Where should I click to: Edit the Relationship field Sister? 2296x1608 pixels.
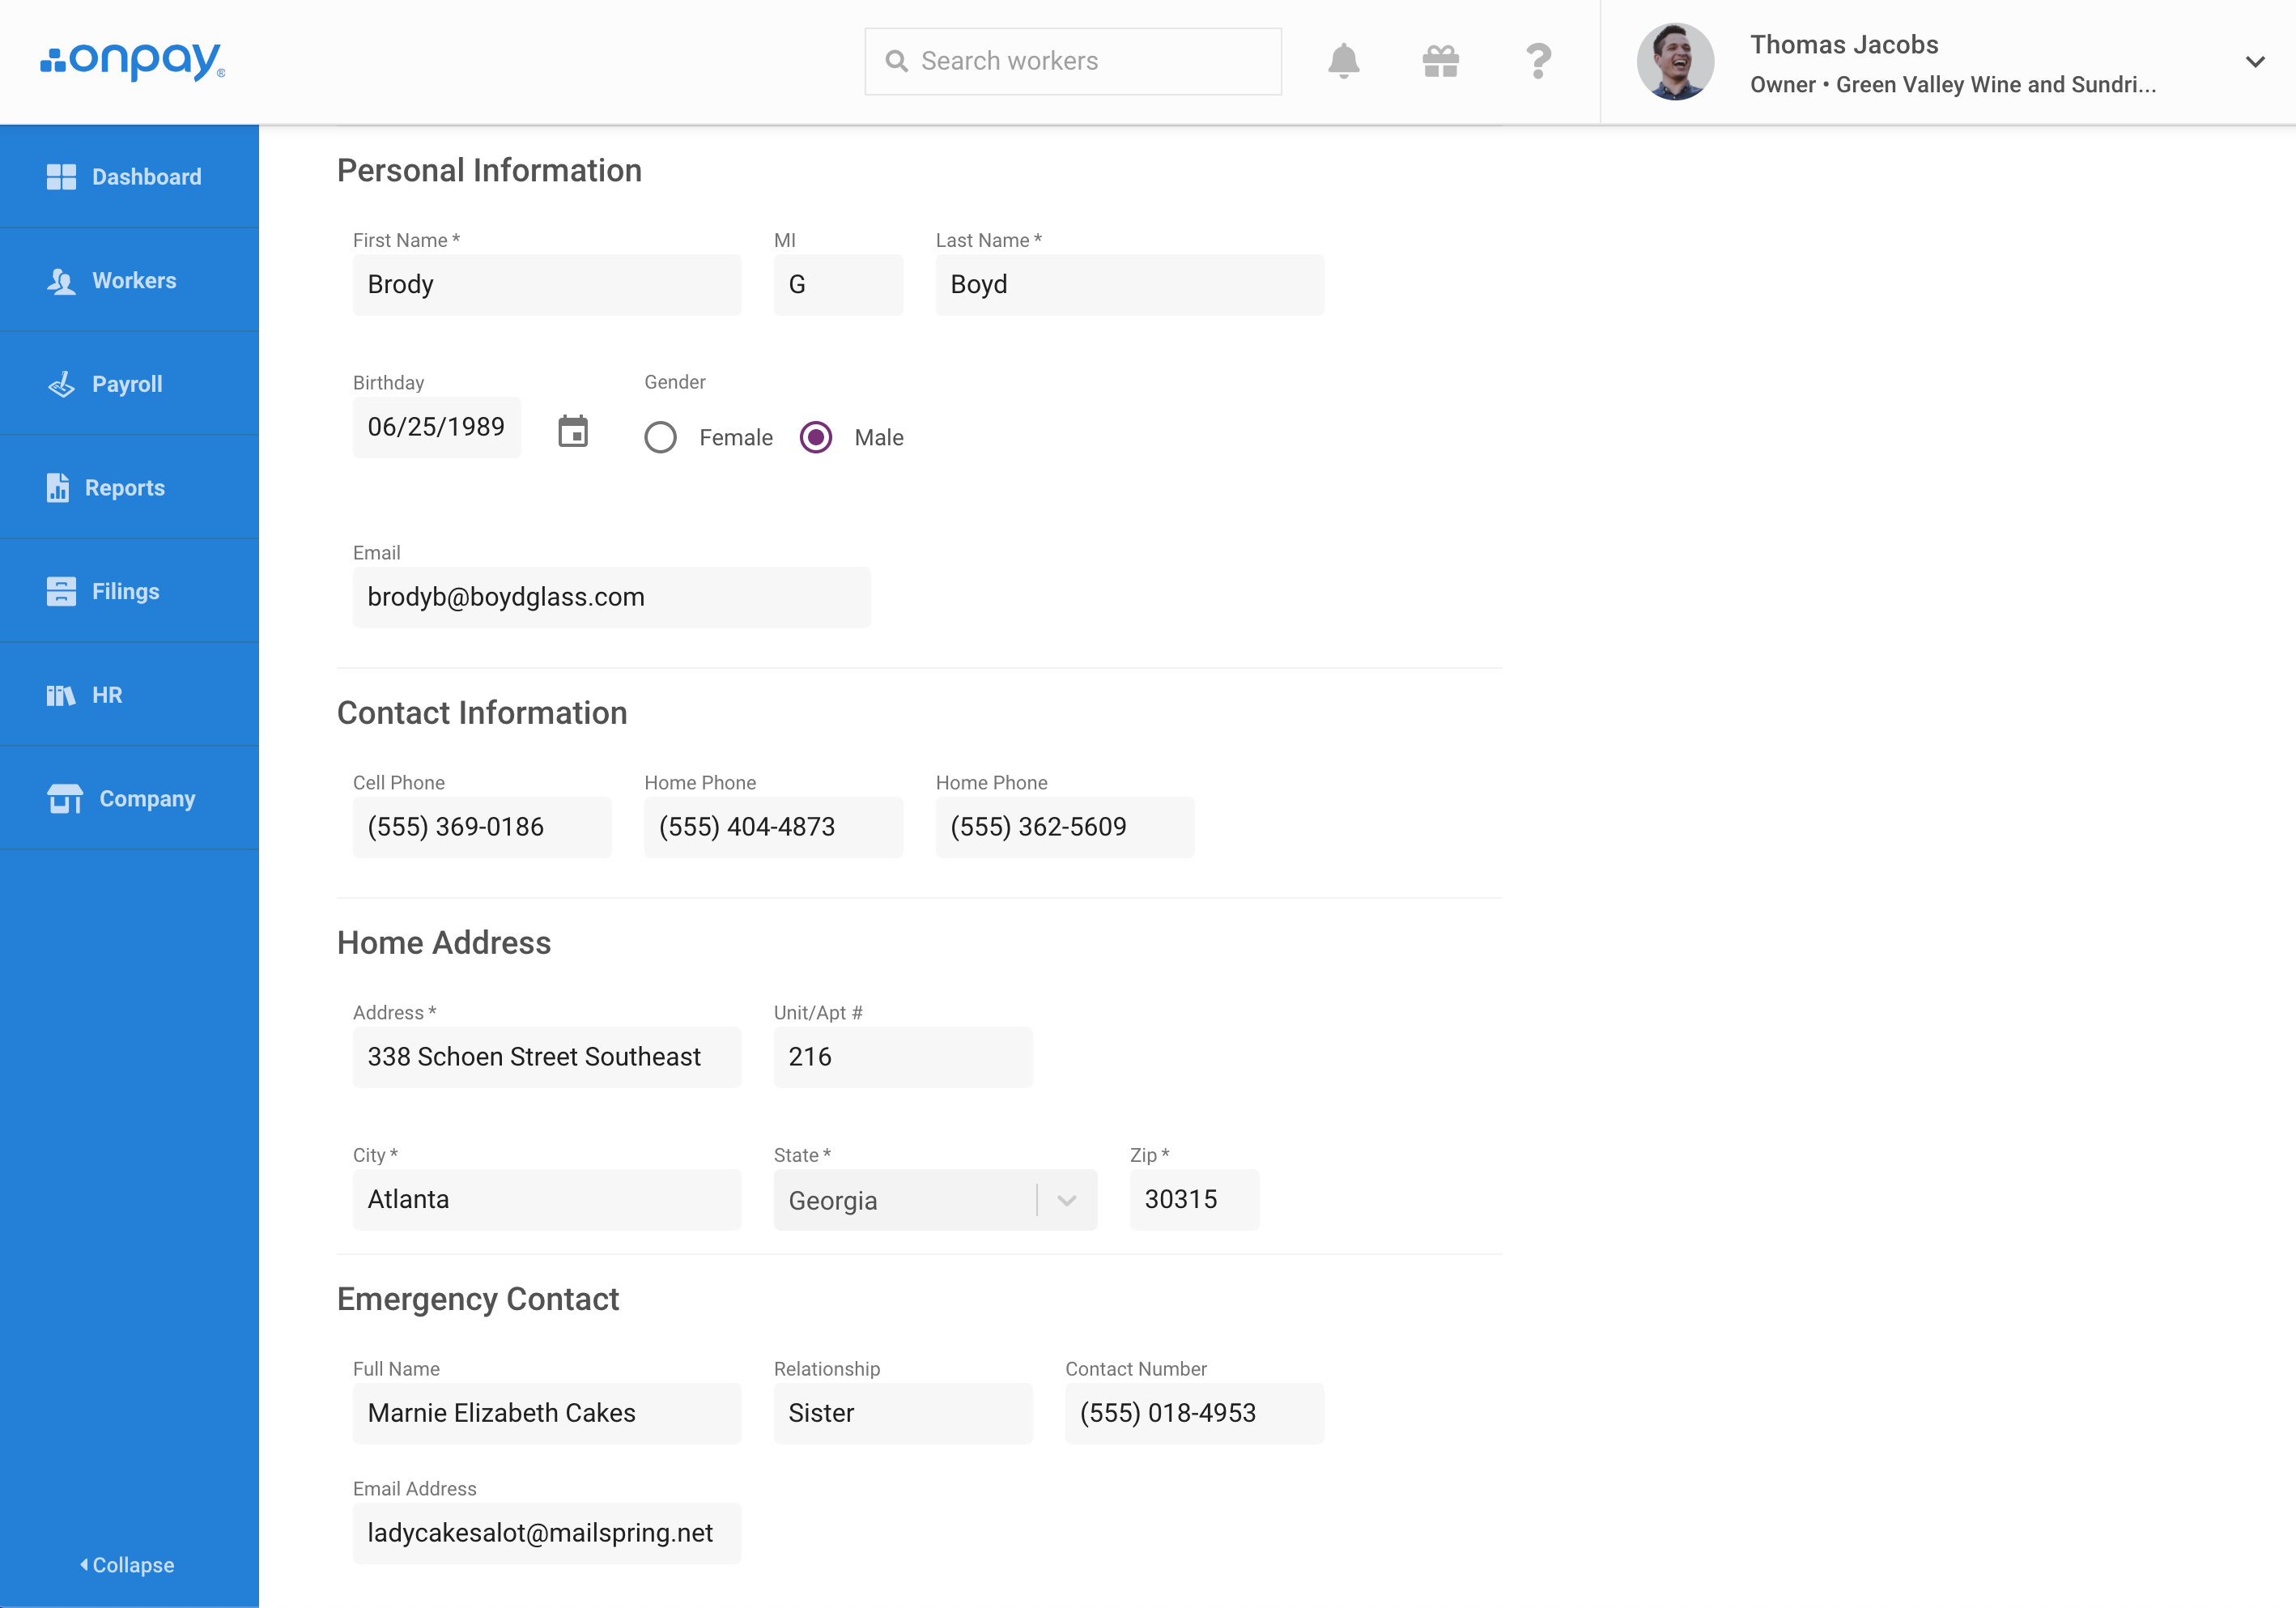coord(903,1413)
